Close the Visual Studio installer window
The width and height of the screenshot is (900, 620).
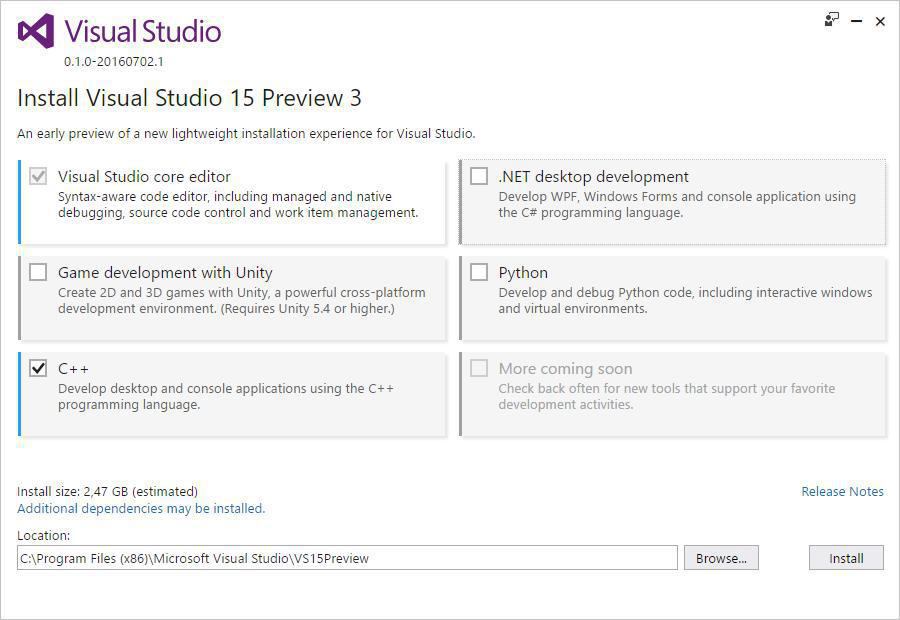click(880, 21)
